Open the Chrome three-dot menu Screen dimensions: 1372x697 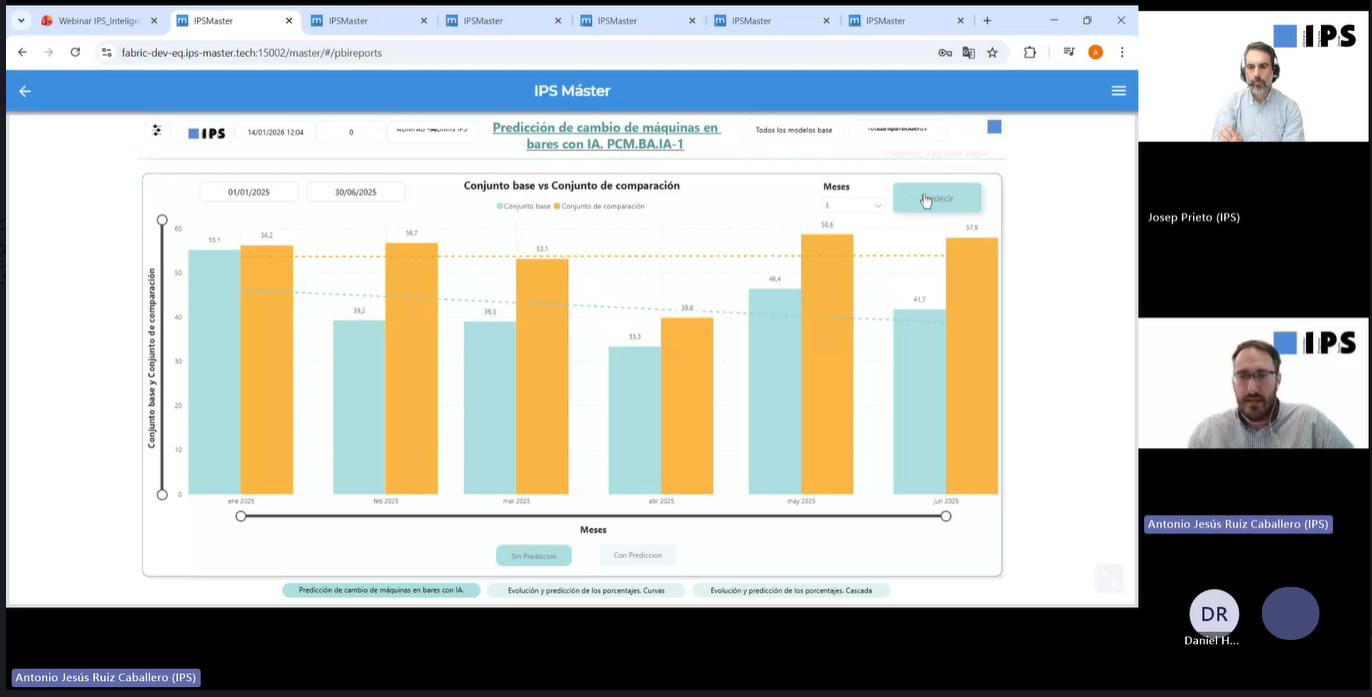[1122, 51]
